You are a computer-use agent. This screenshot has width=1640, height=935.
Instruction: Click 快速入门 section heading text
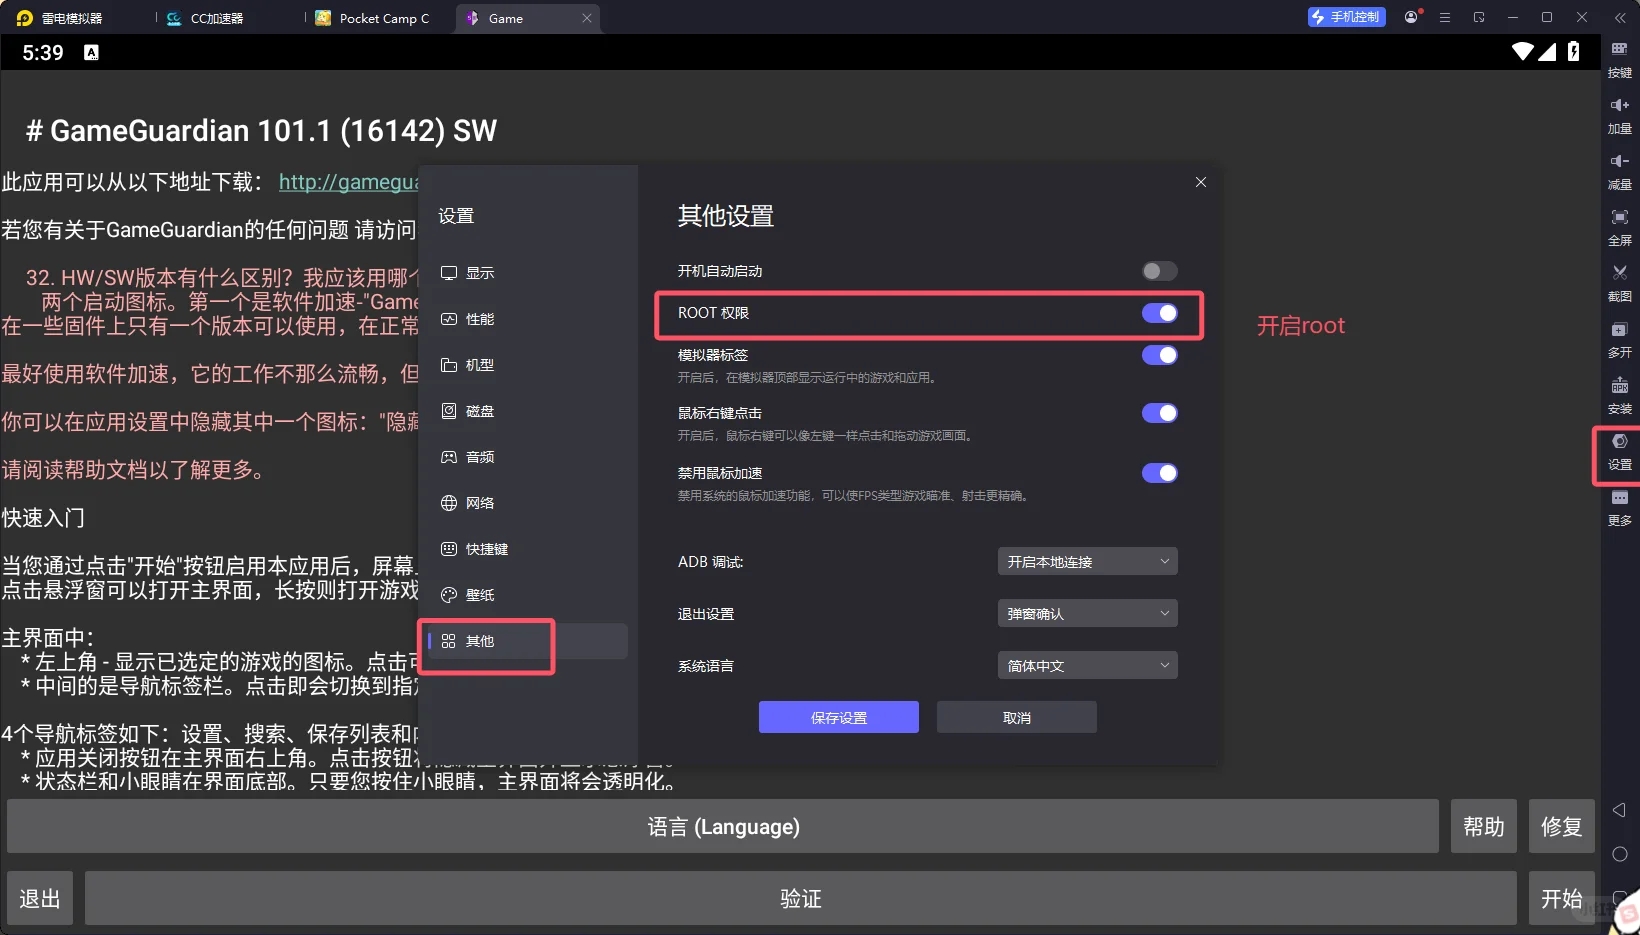click(x=43, y=517)
